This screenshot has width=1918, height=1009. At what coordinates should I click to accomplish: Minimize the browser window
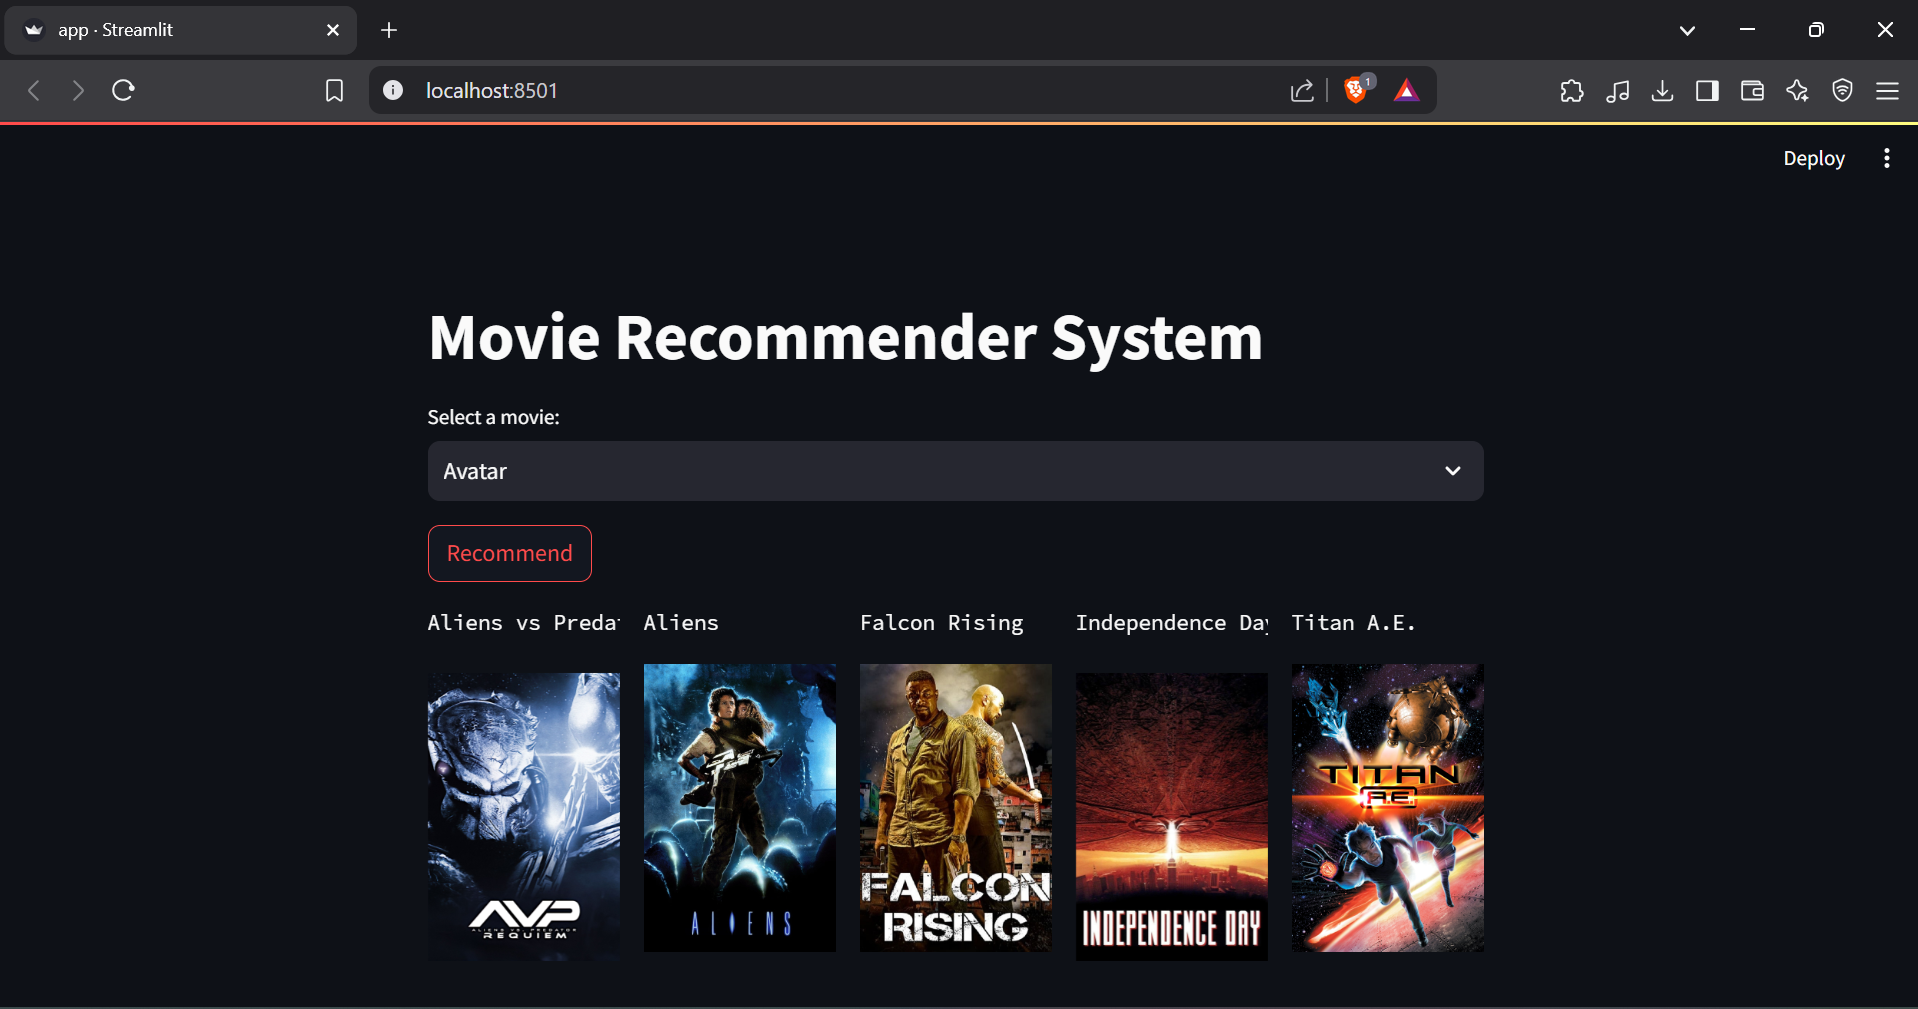(1747, 30)
